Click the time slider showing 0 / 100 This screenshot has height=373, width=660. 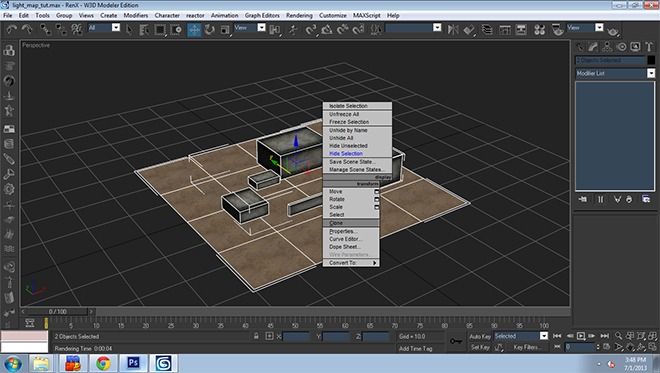pos(58,312)
